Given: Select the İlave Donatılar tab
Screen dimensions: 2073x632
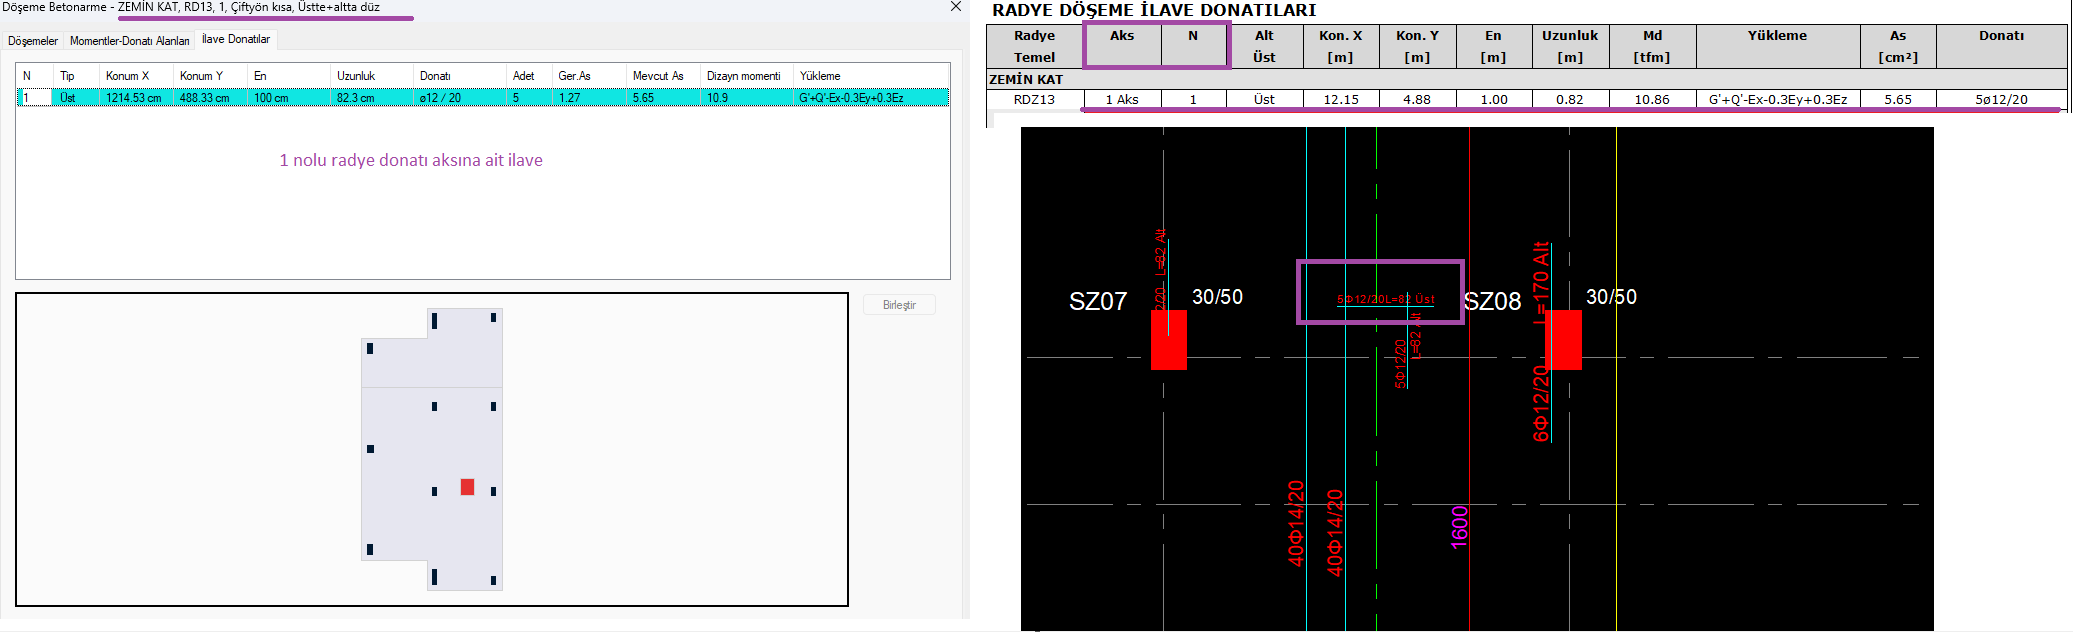Looking at the screenshot, I should tap(236, 39).
